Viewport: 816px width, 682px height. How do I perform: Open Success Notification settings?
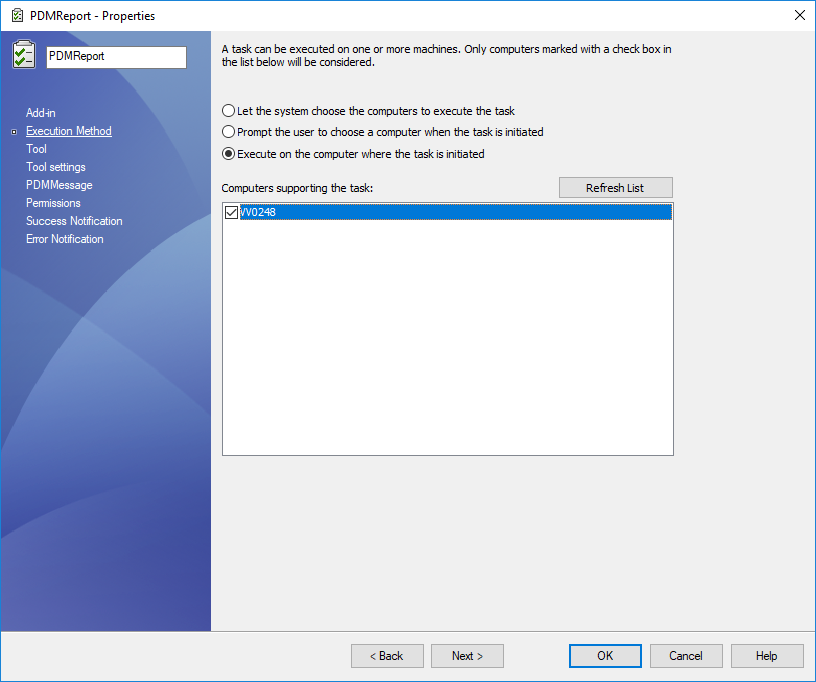click(74, 221)
